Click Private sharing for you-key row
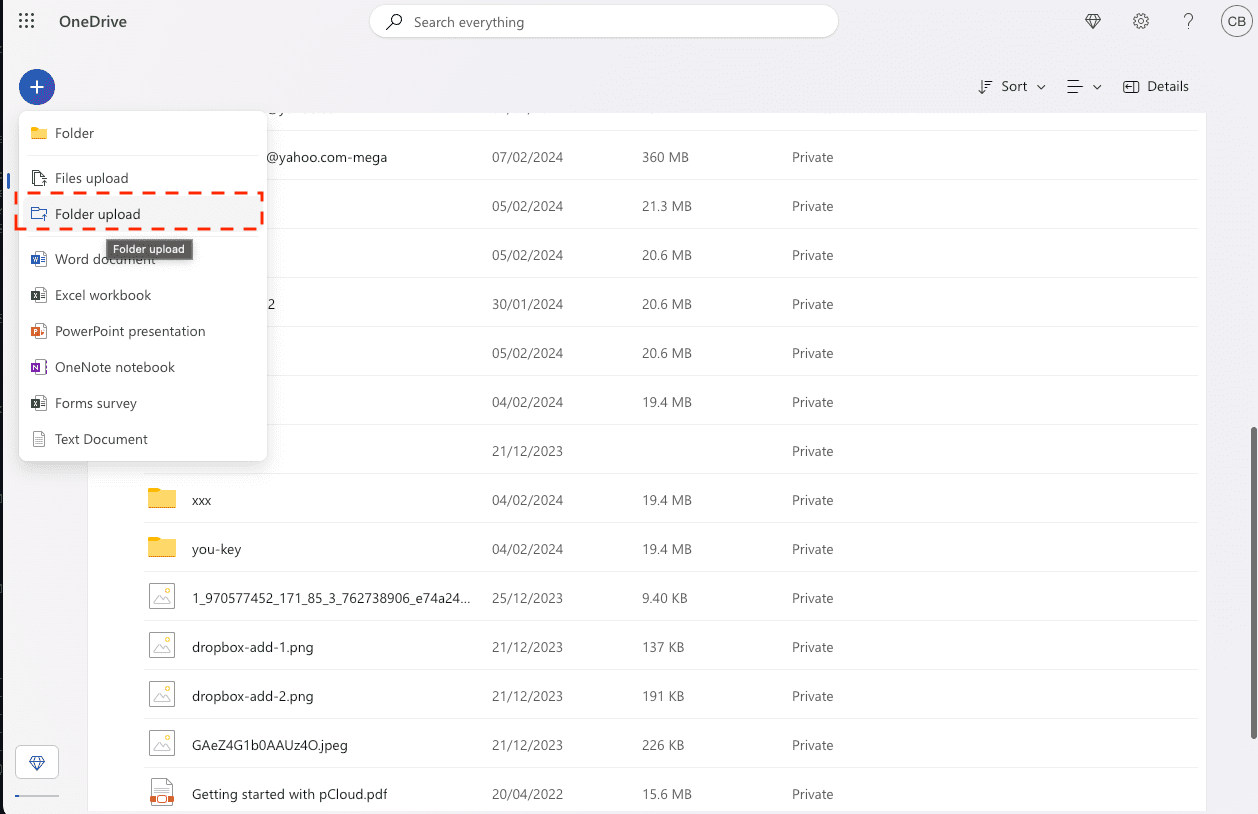Screen dimensions: 1258x814 813,549
